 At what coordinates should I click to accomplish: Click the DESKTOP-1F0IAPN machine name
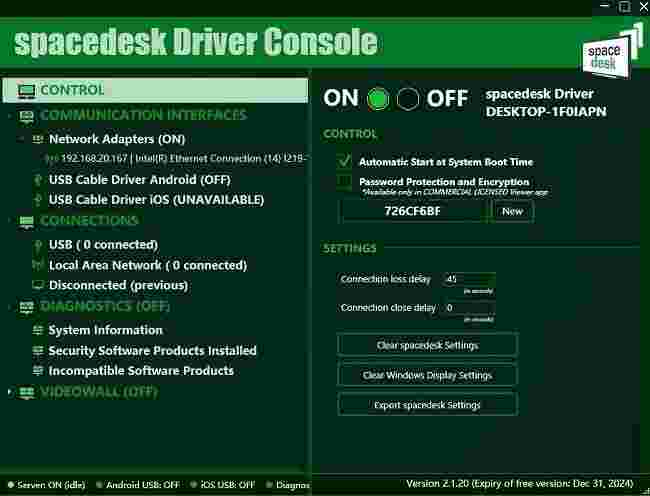coord(546,111)
